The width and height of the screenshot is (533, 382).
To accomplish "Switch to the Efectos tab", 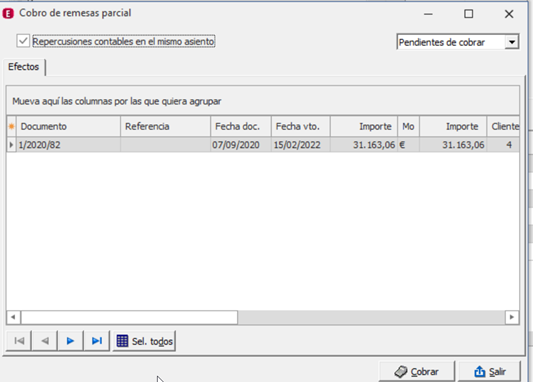I will click(x=23, y=67).
